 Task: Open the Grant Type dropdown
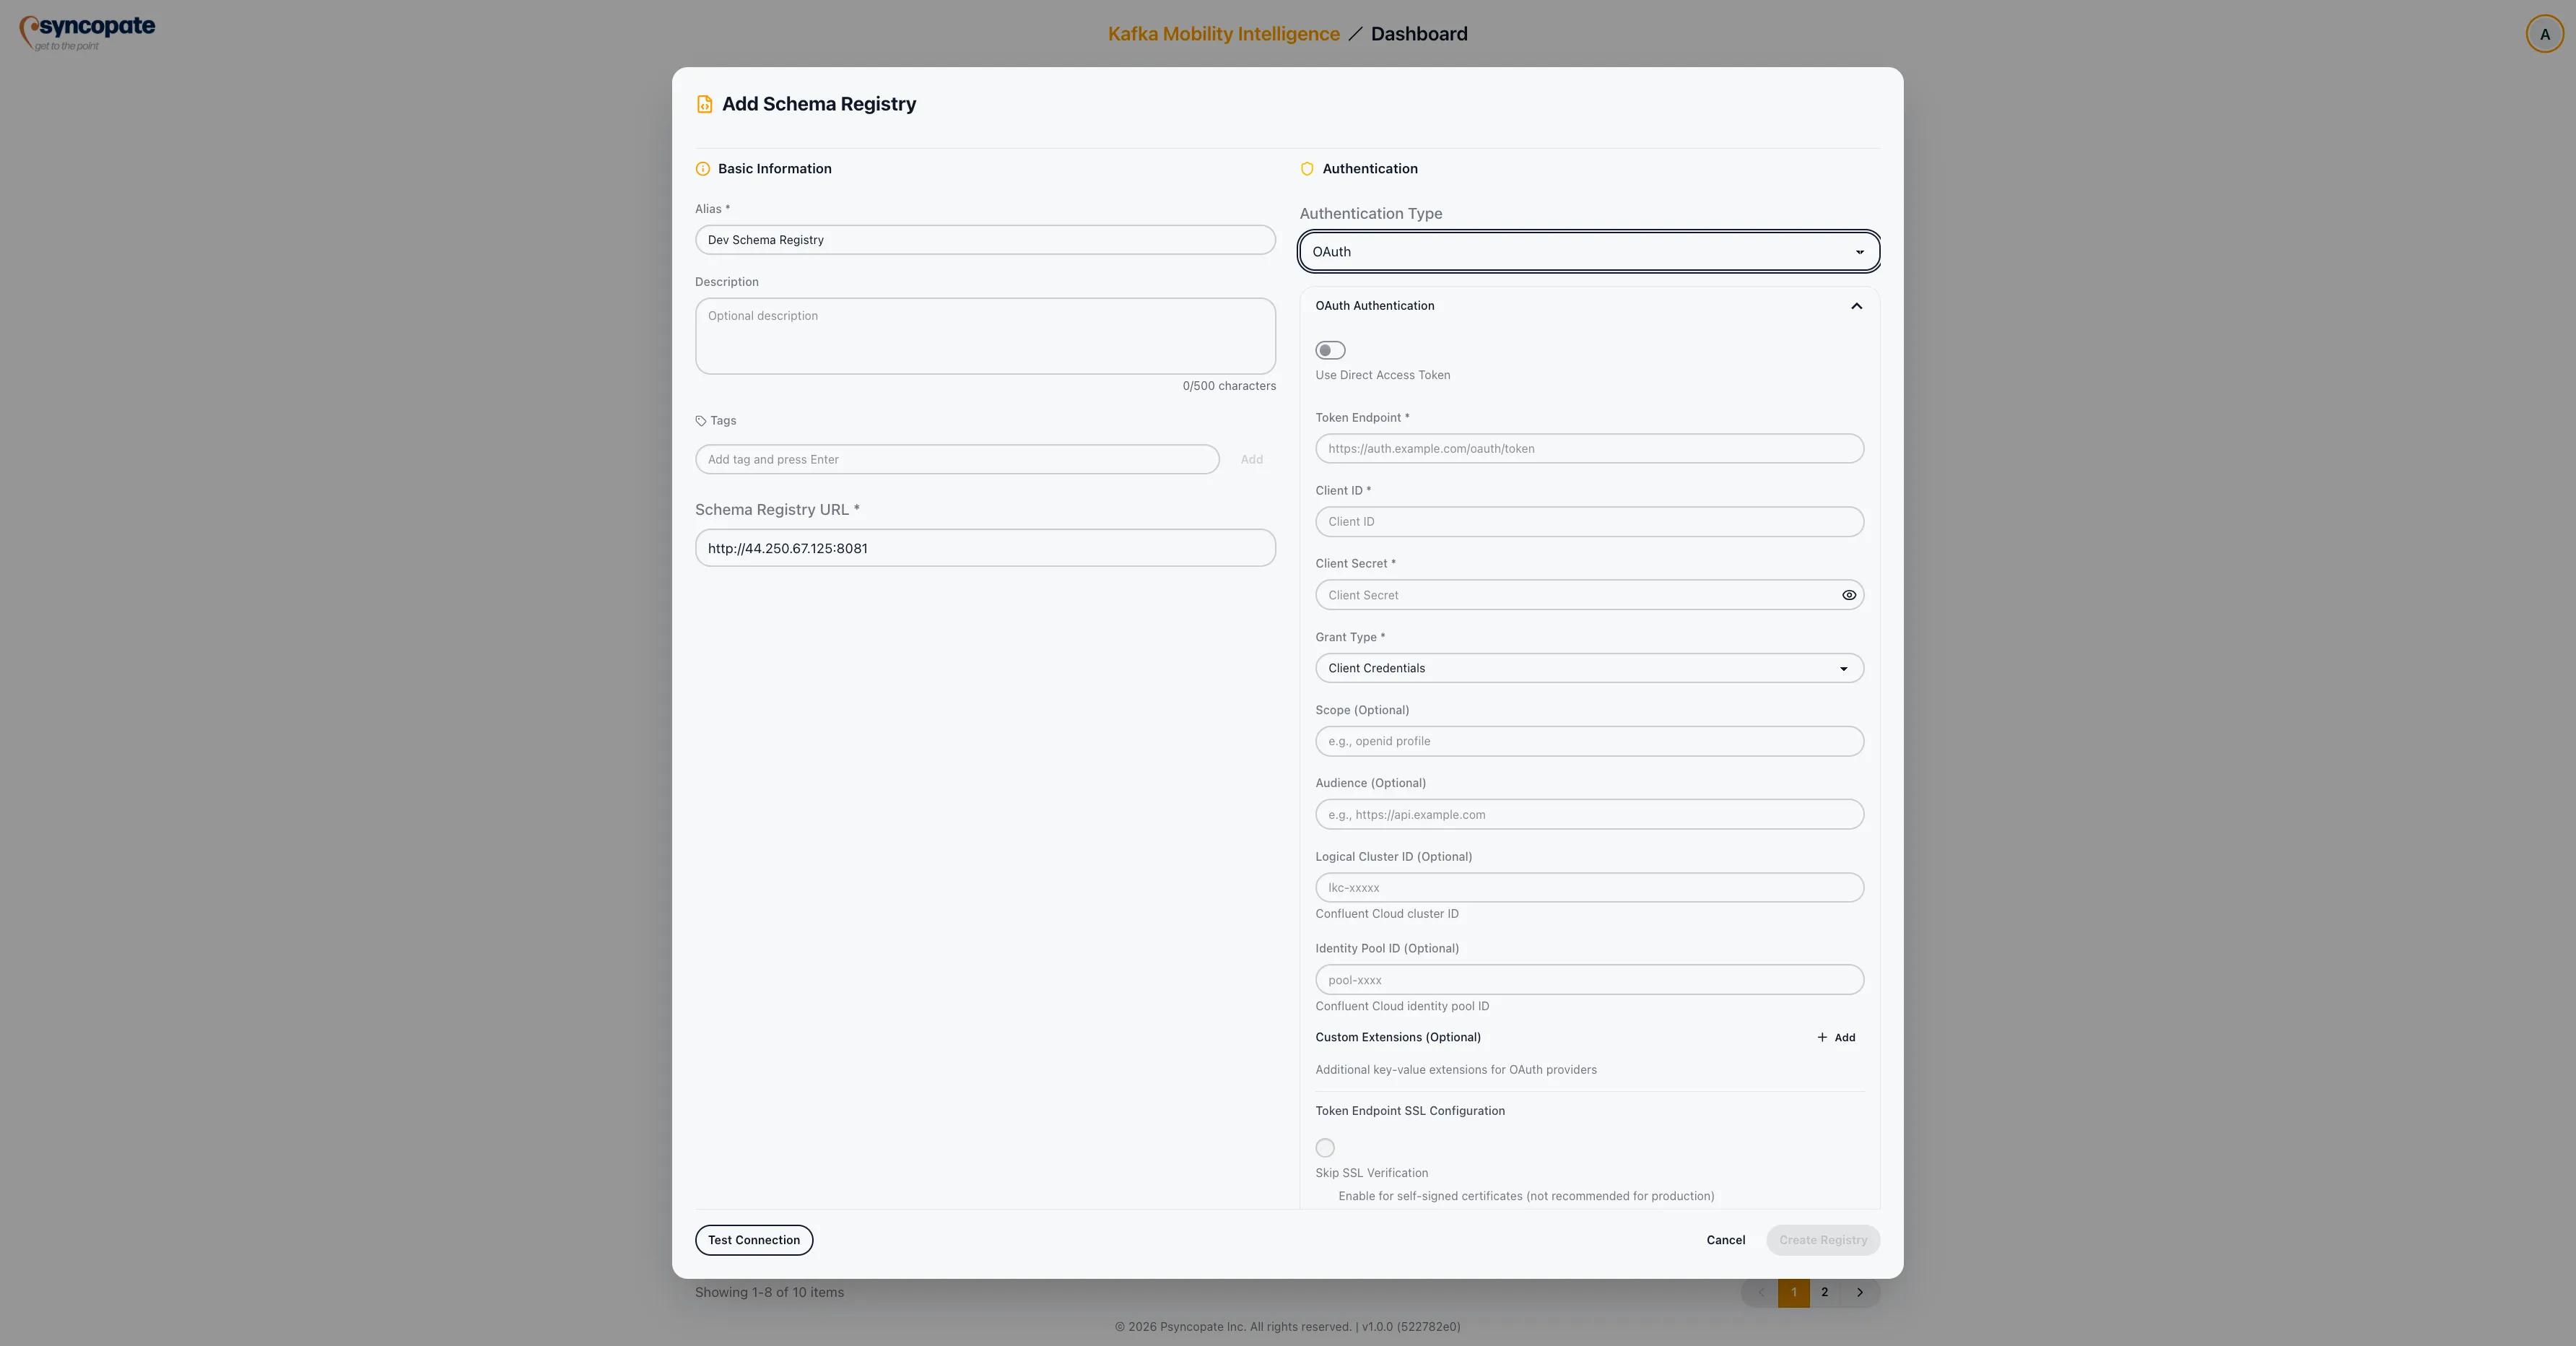tap(1588, 668)
